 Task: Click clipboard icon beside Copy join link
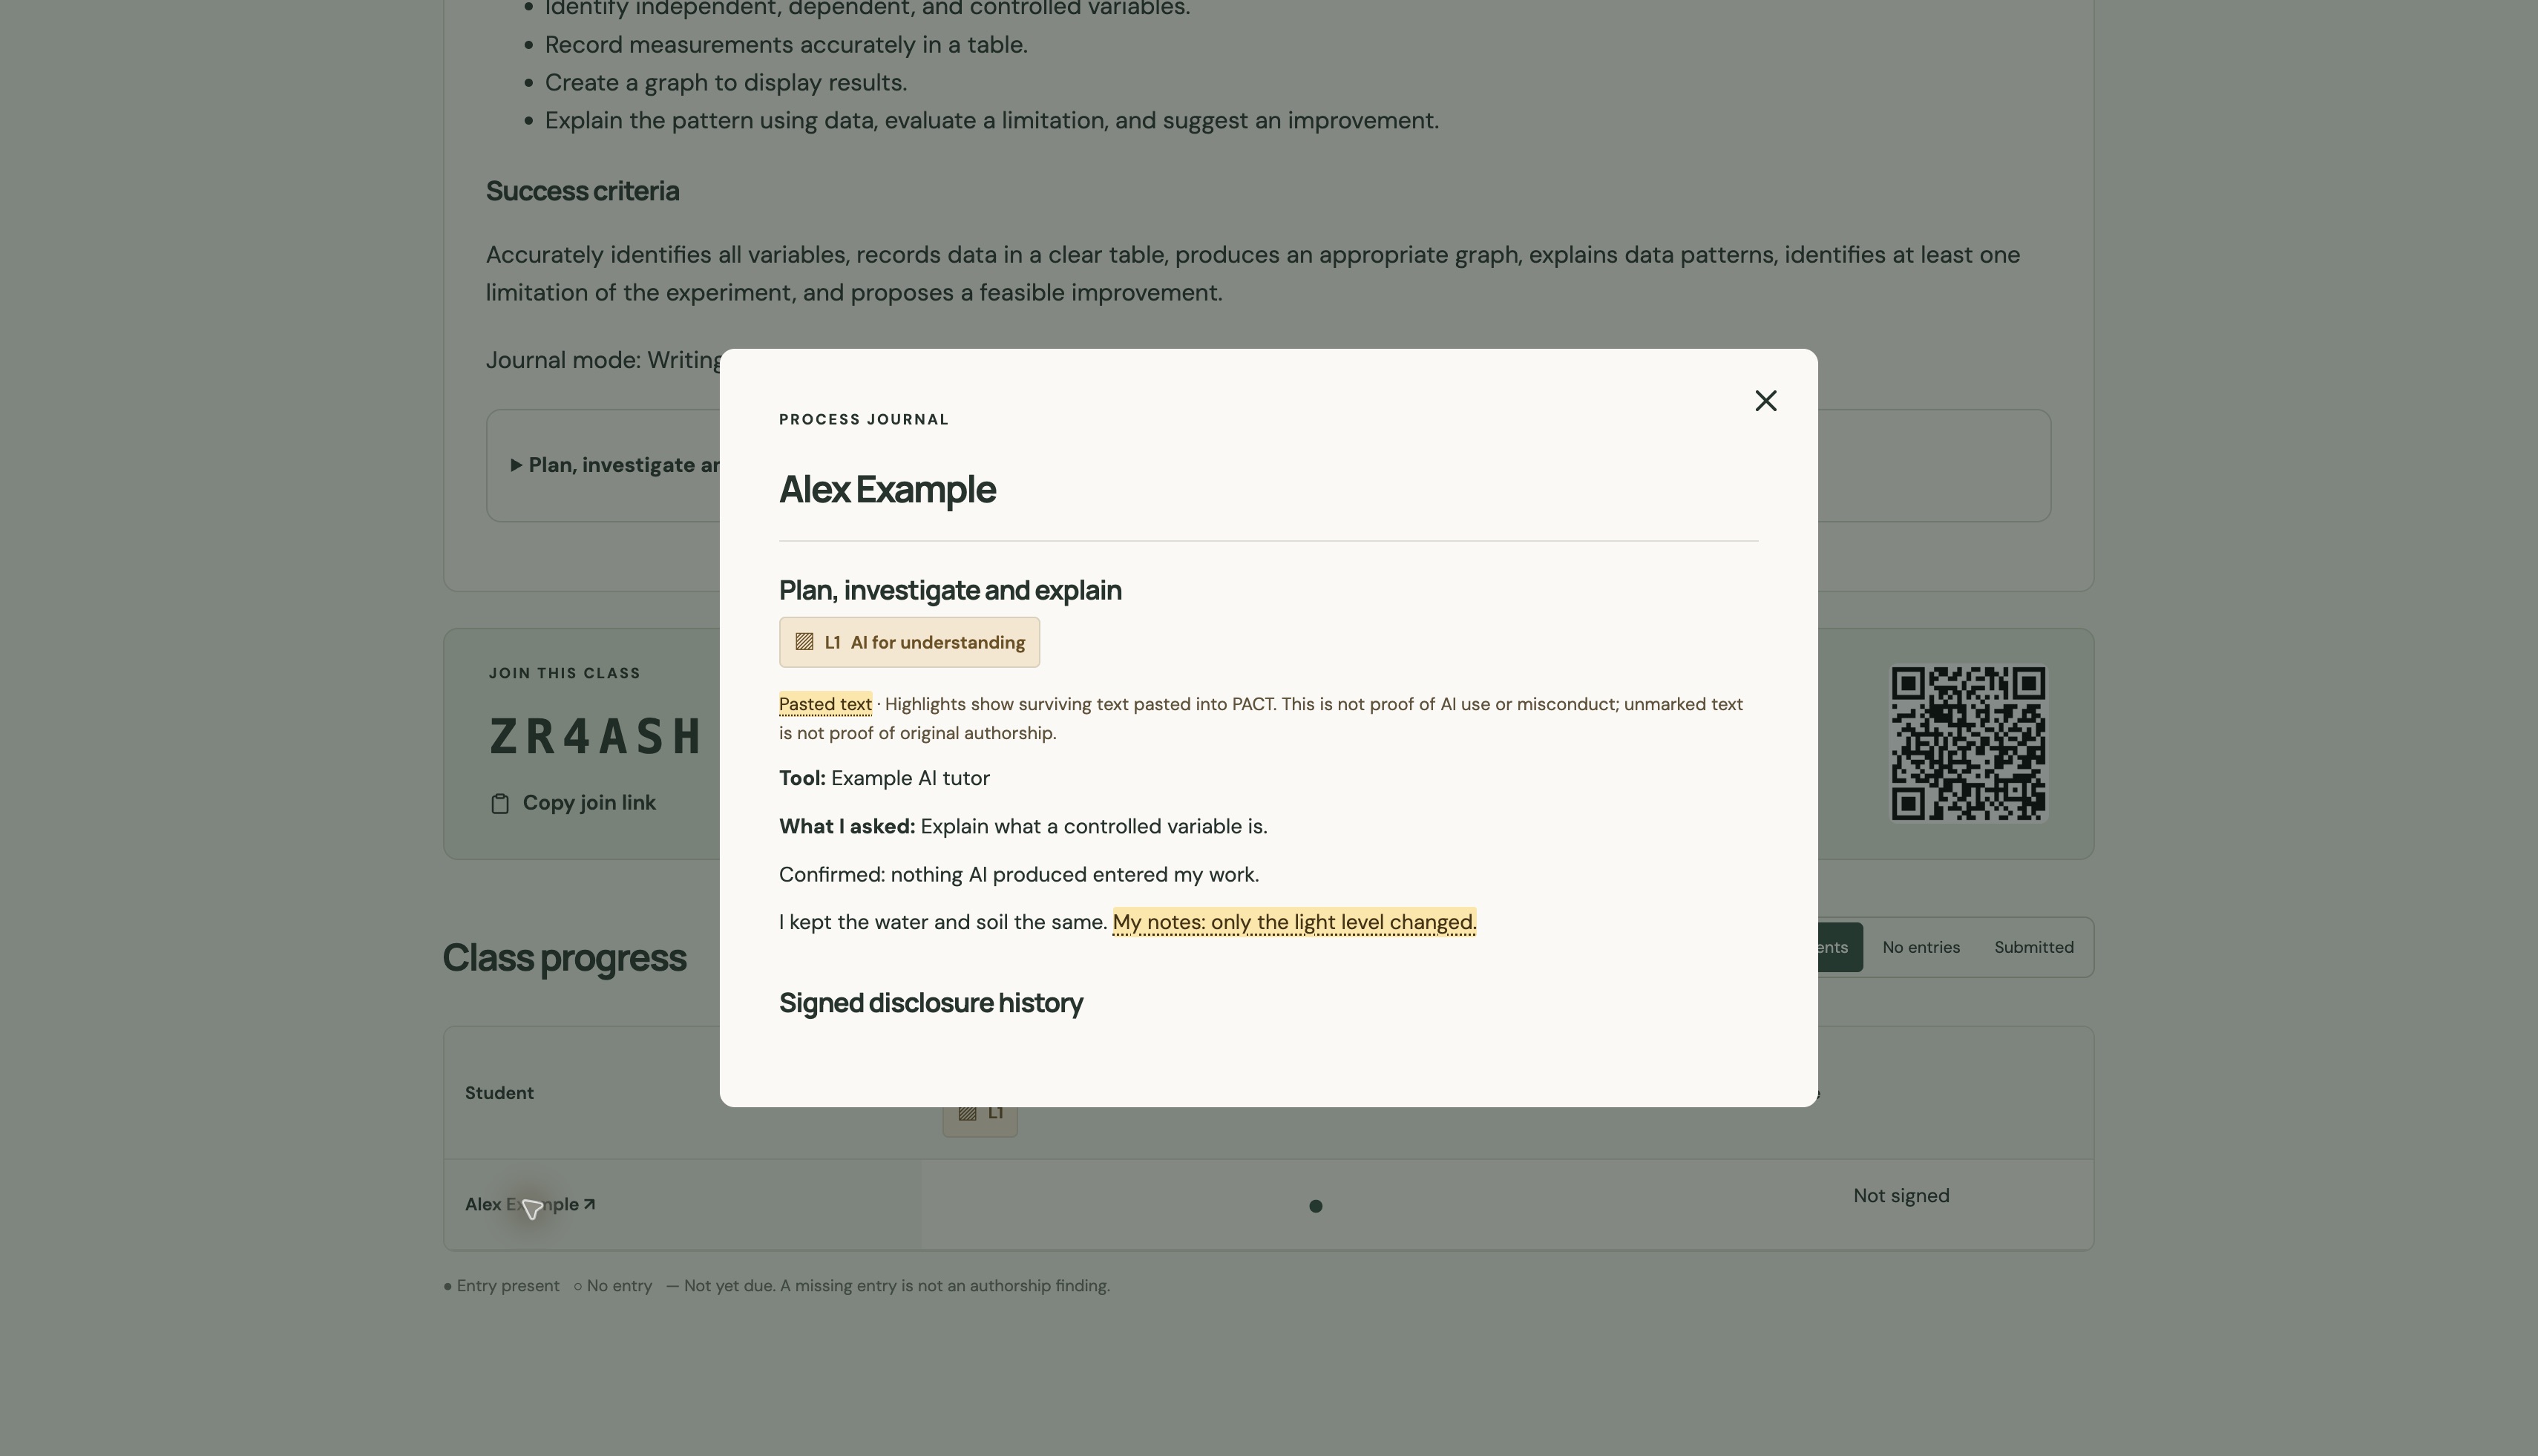[x=500, y=804]
